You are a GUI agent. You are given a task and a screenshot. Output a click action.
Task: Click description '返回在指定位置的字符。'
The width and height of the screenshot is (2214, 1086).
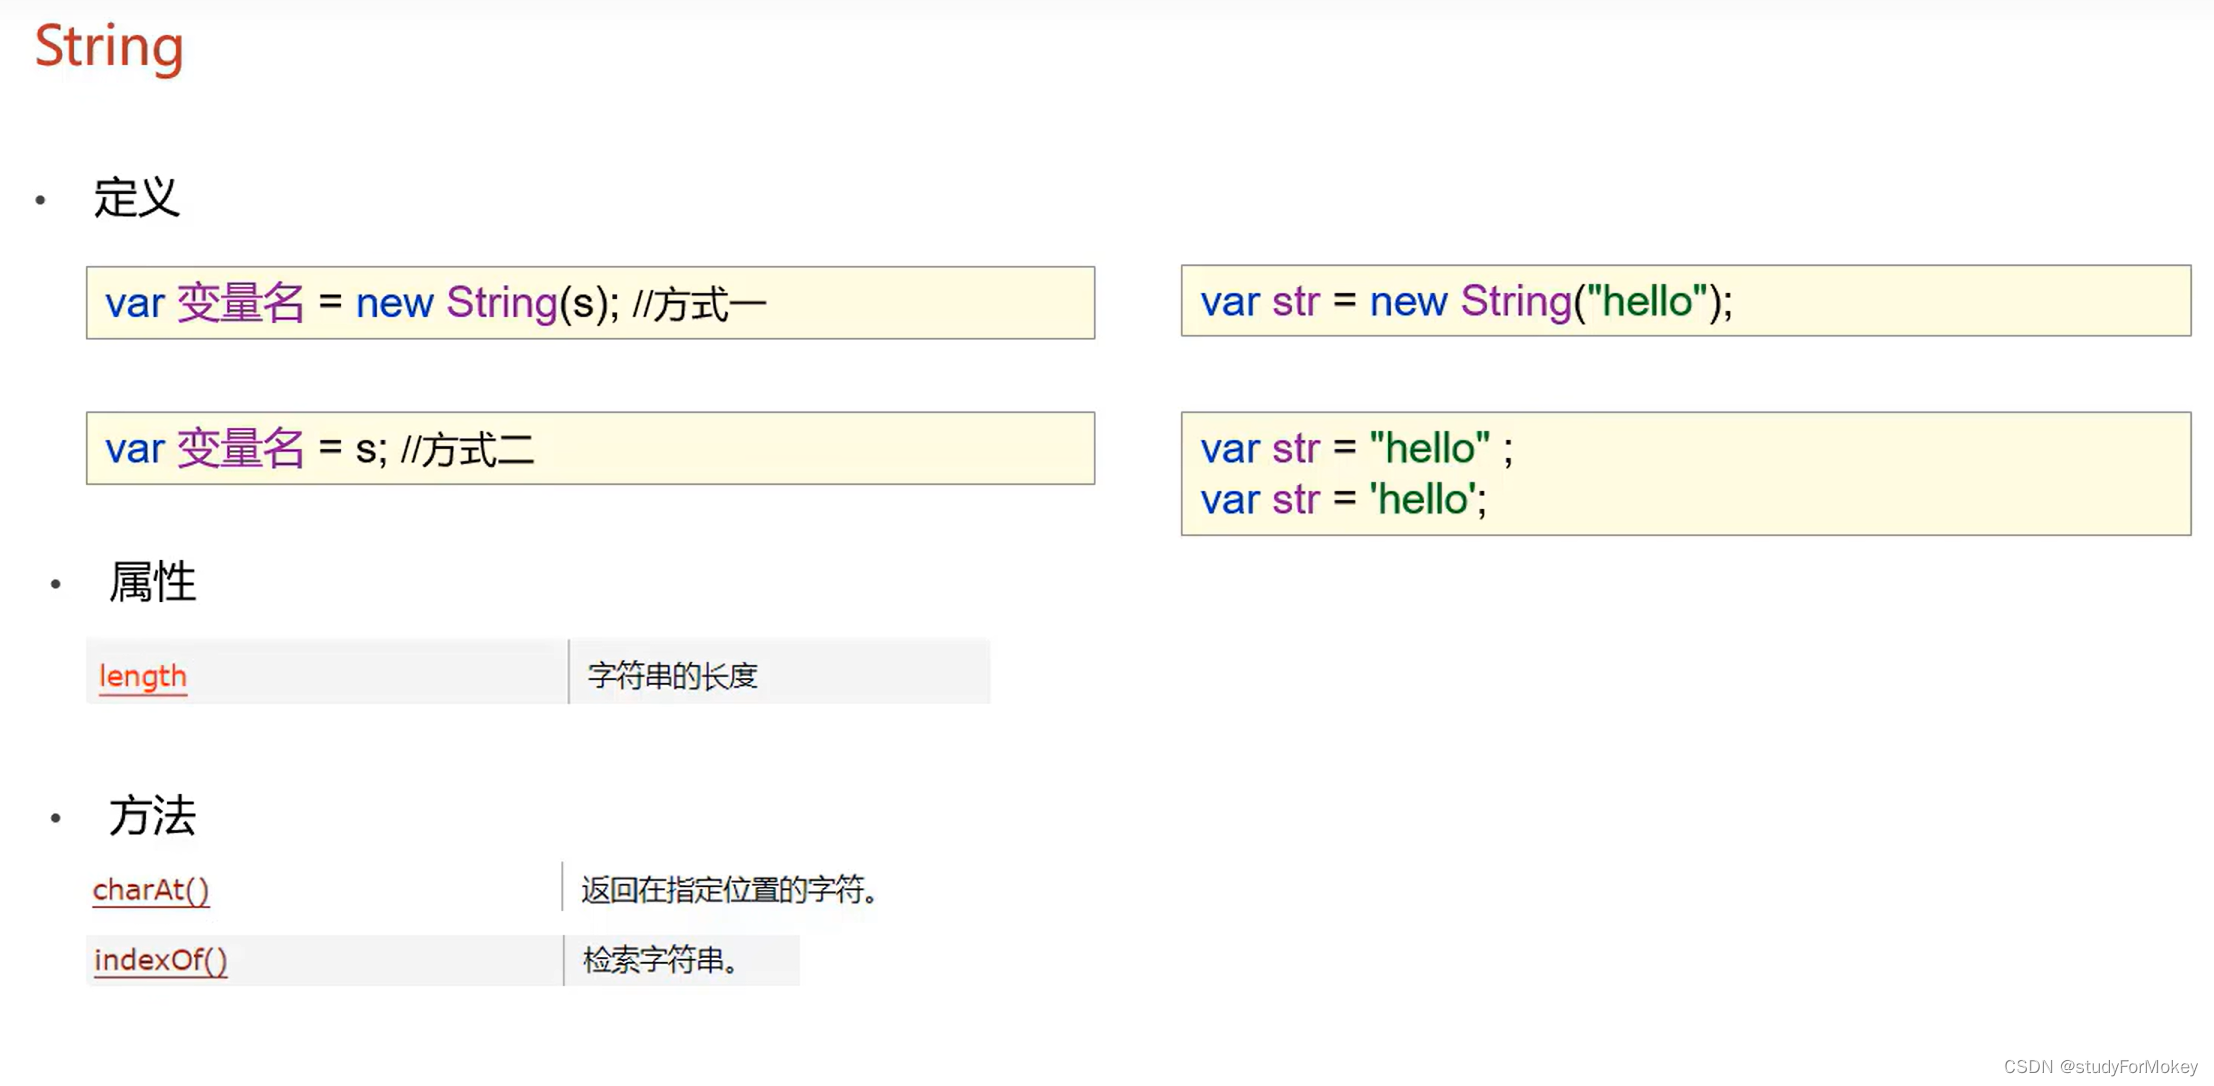click(730, 889)
